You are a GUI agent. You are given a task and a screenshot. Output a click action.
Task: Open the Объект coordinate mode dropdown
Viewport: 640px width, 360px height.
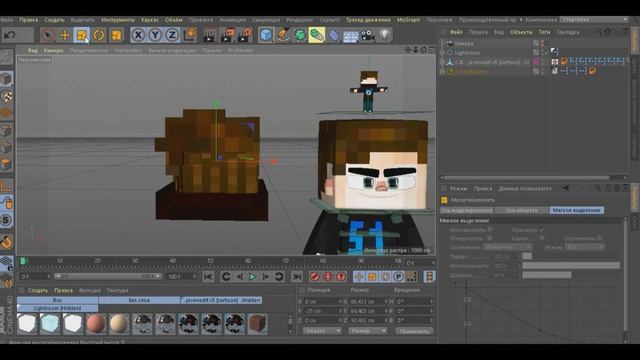[x=322, y=331]
